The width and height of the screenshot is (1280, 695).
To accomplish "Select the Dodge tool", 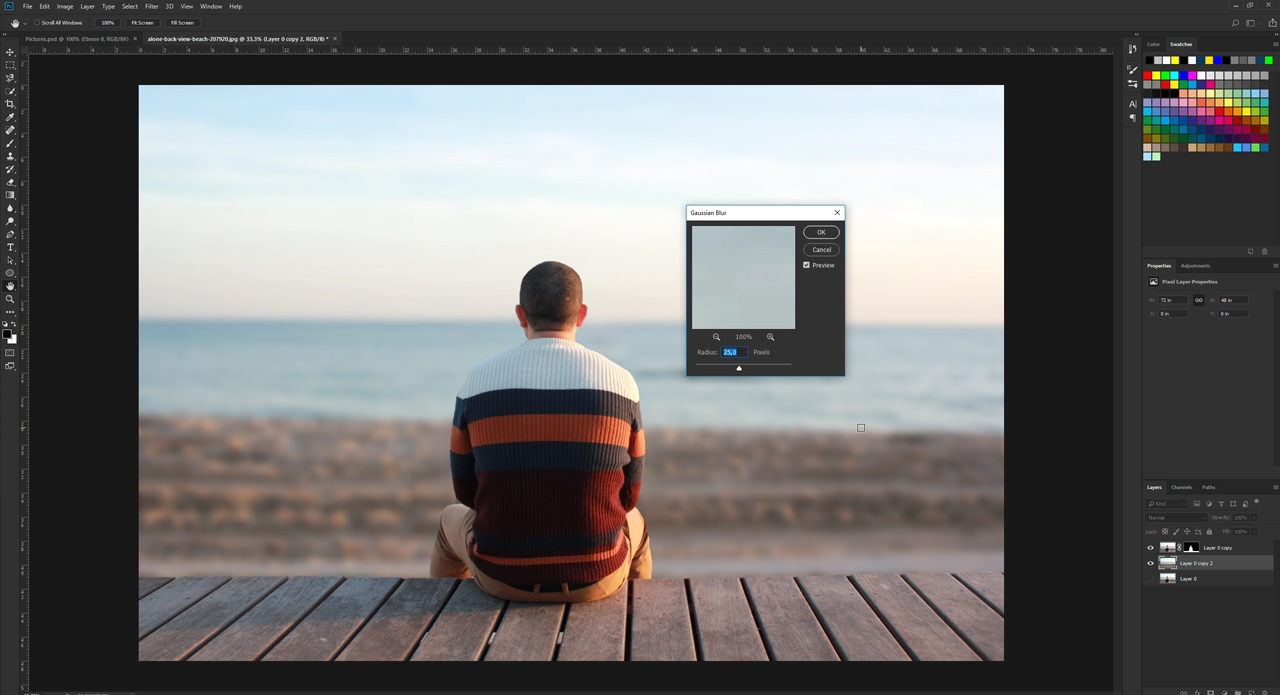I will (x=11, y=221).
